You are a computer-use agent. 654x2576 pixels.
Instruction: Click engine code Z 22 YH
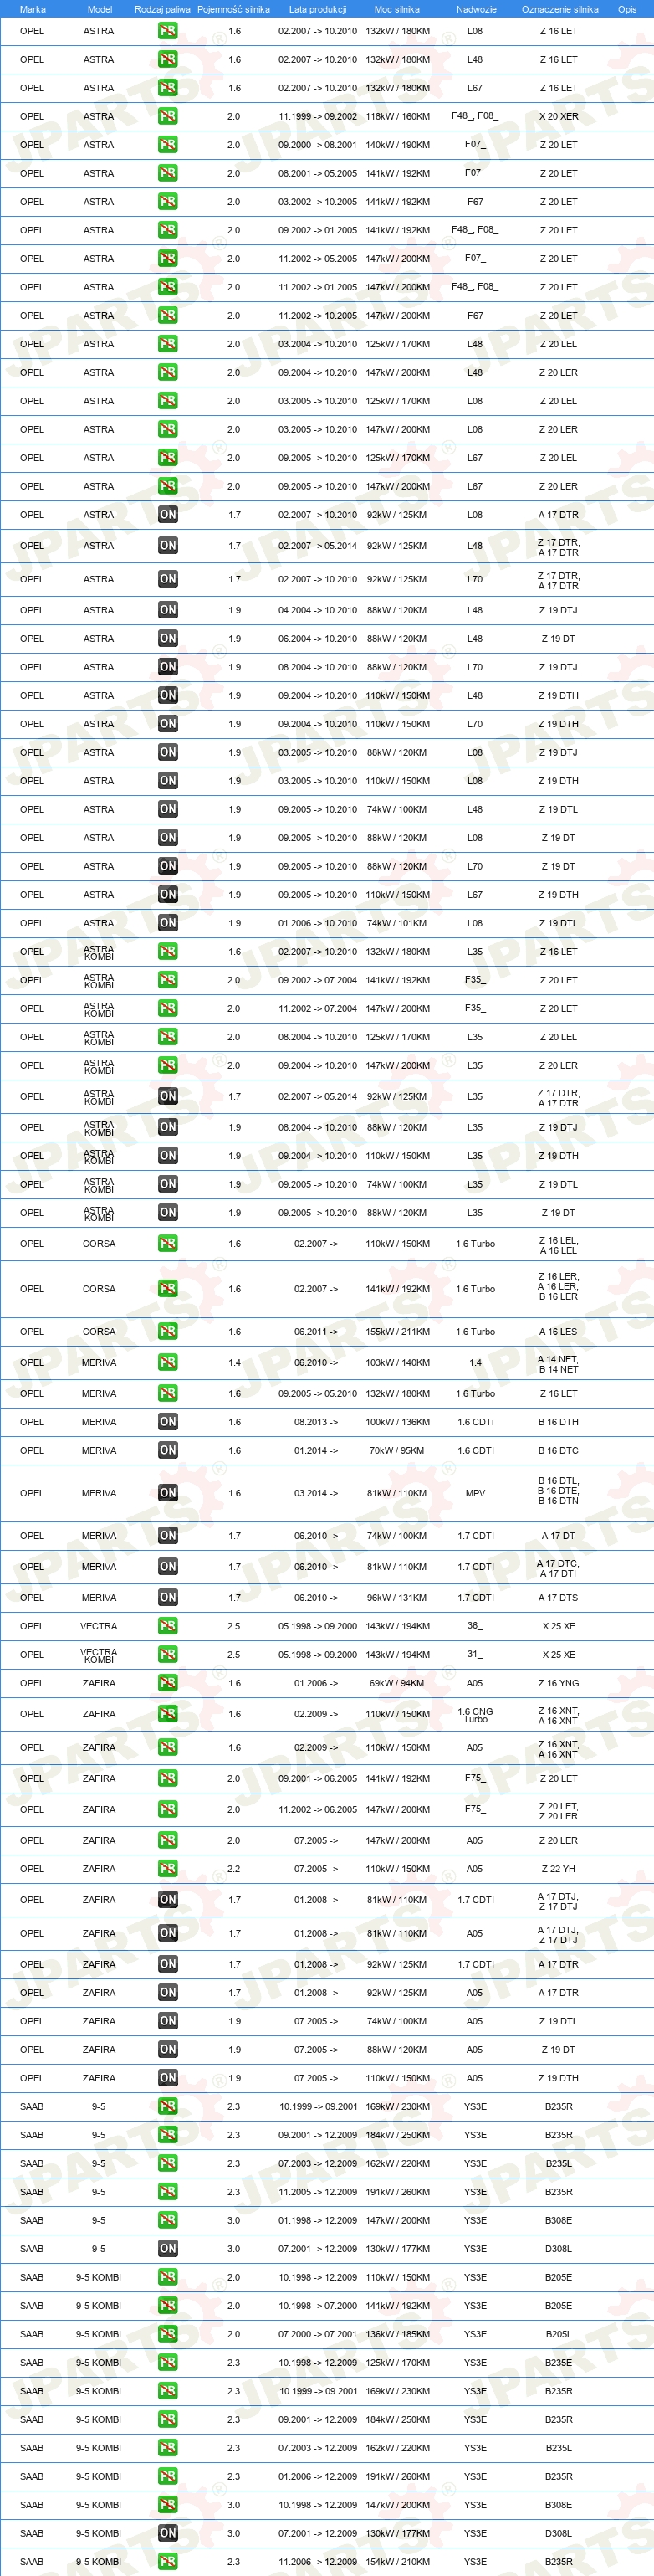coord(558,1869)
